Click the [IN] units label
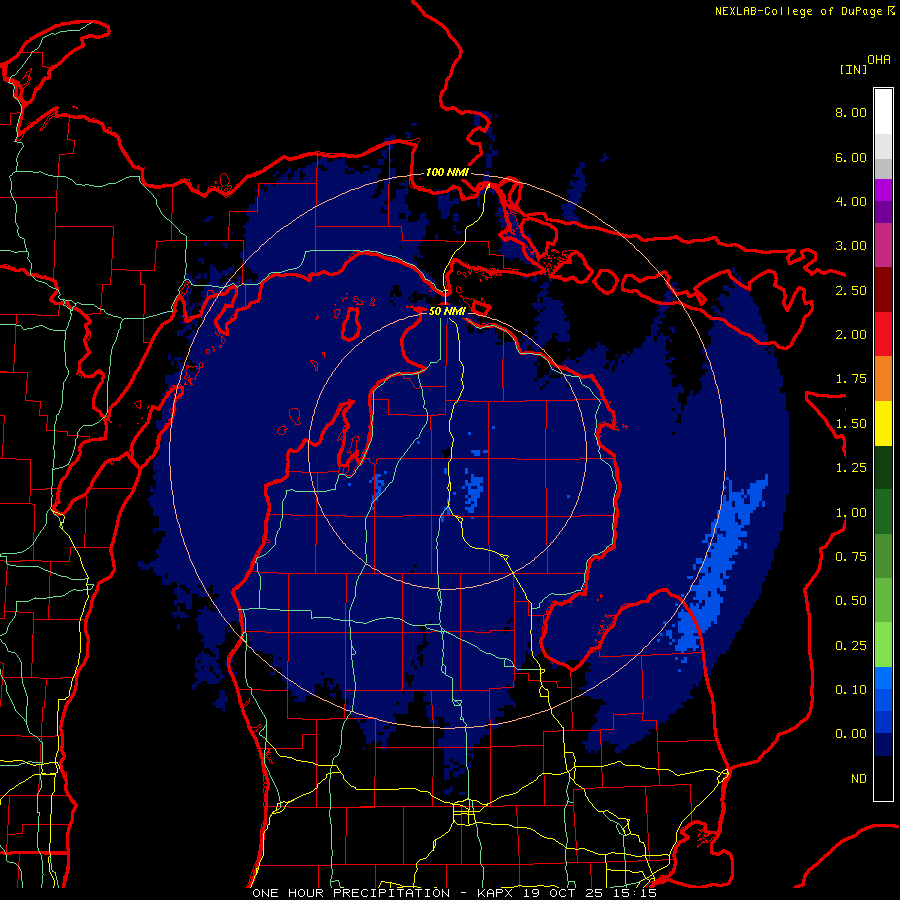900x900 pixels. [x=852, y=69]
